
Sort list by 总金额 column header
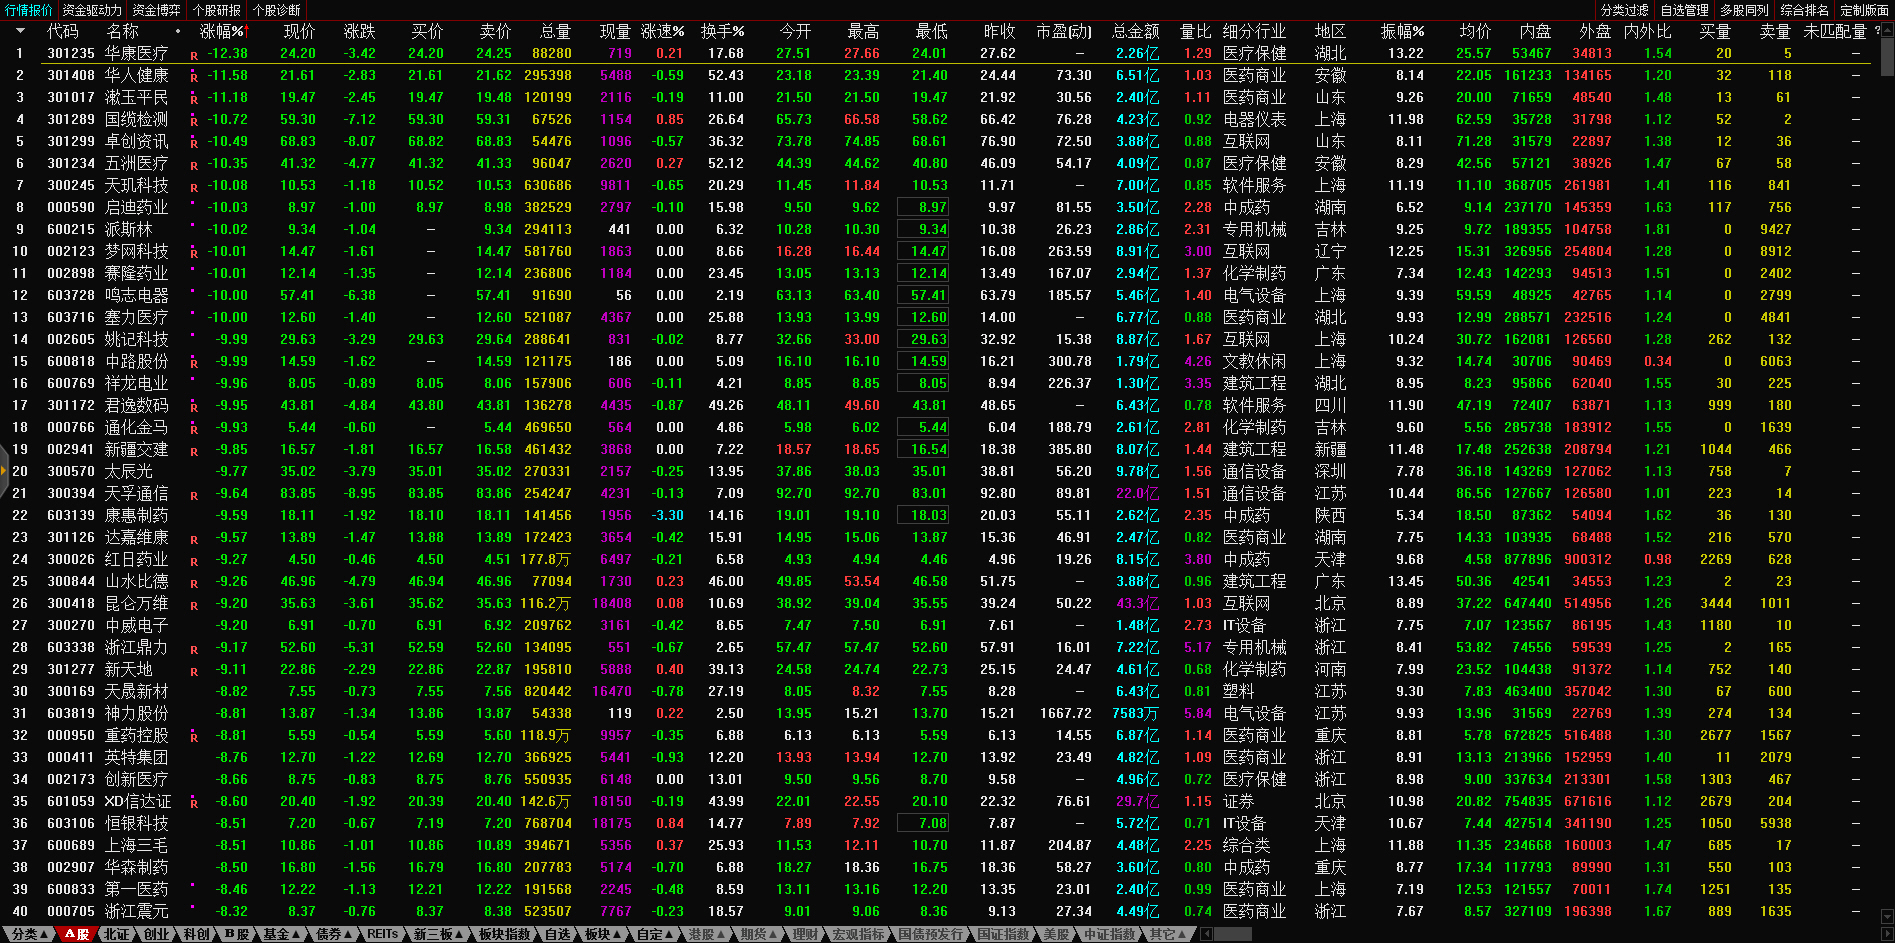(x=1135, y=32)
